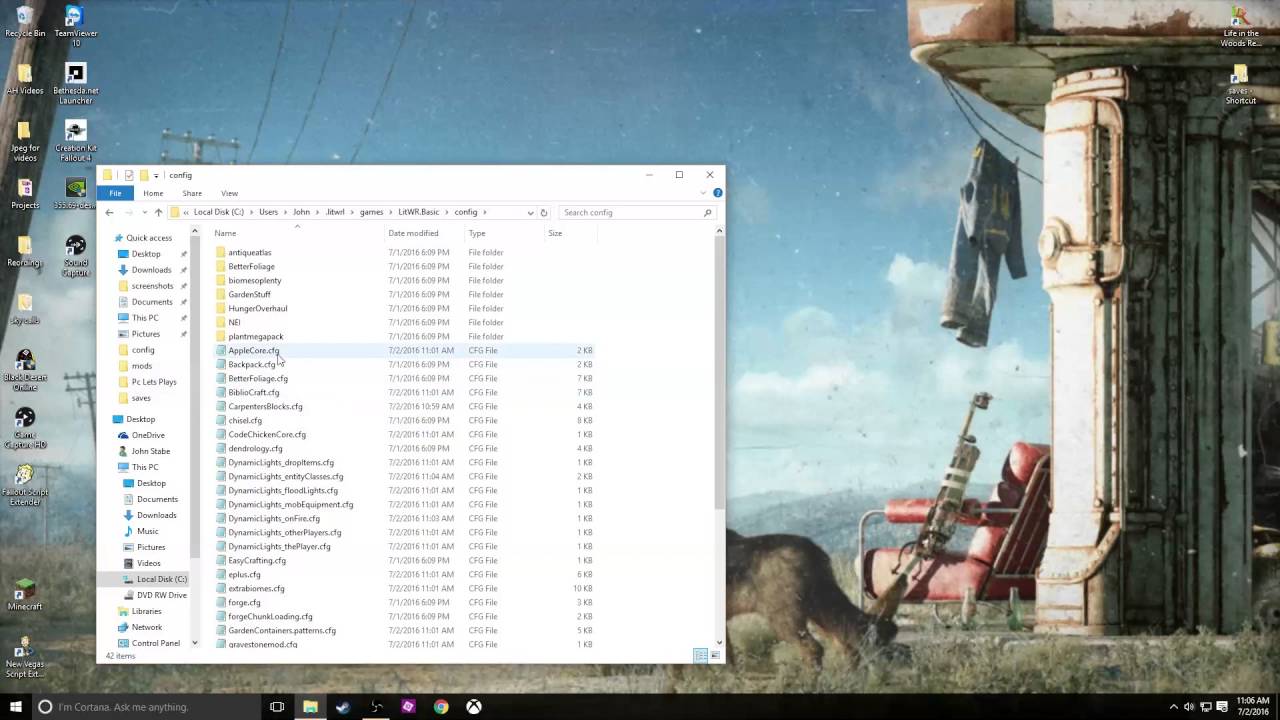Image resolution: width=1280 pixels, height=720 pixels.
Task: Expand chevron after Users in address bar
Action: (285, 212)
